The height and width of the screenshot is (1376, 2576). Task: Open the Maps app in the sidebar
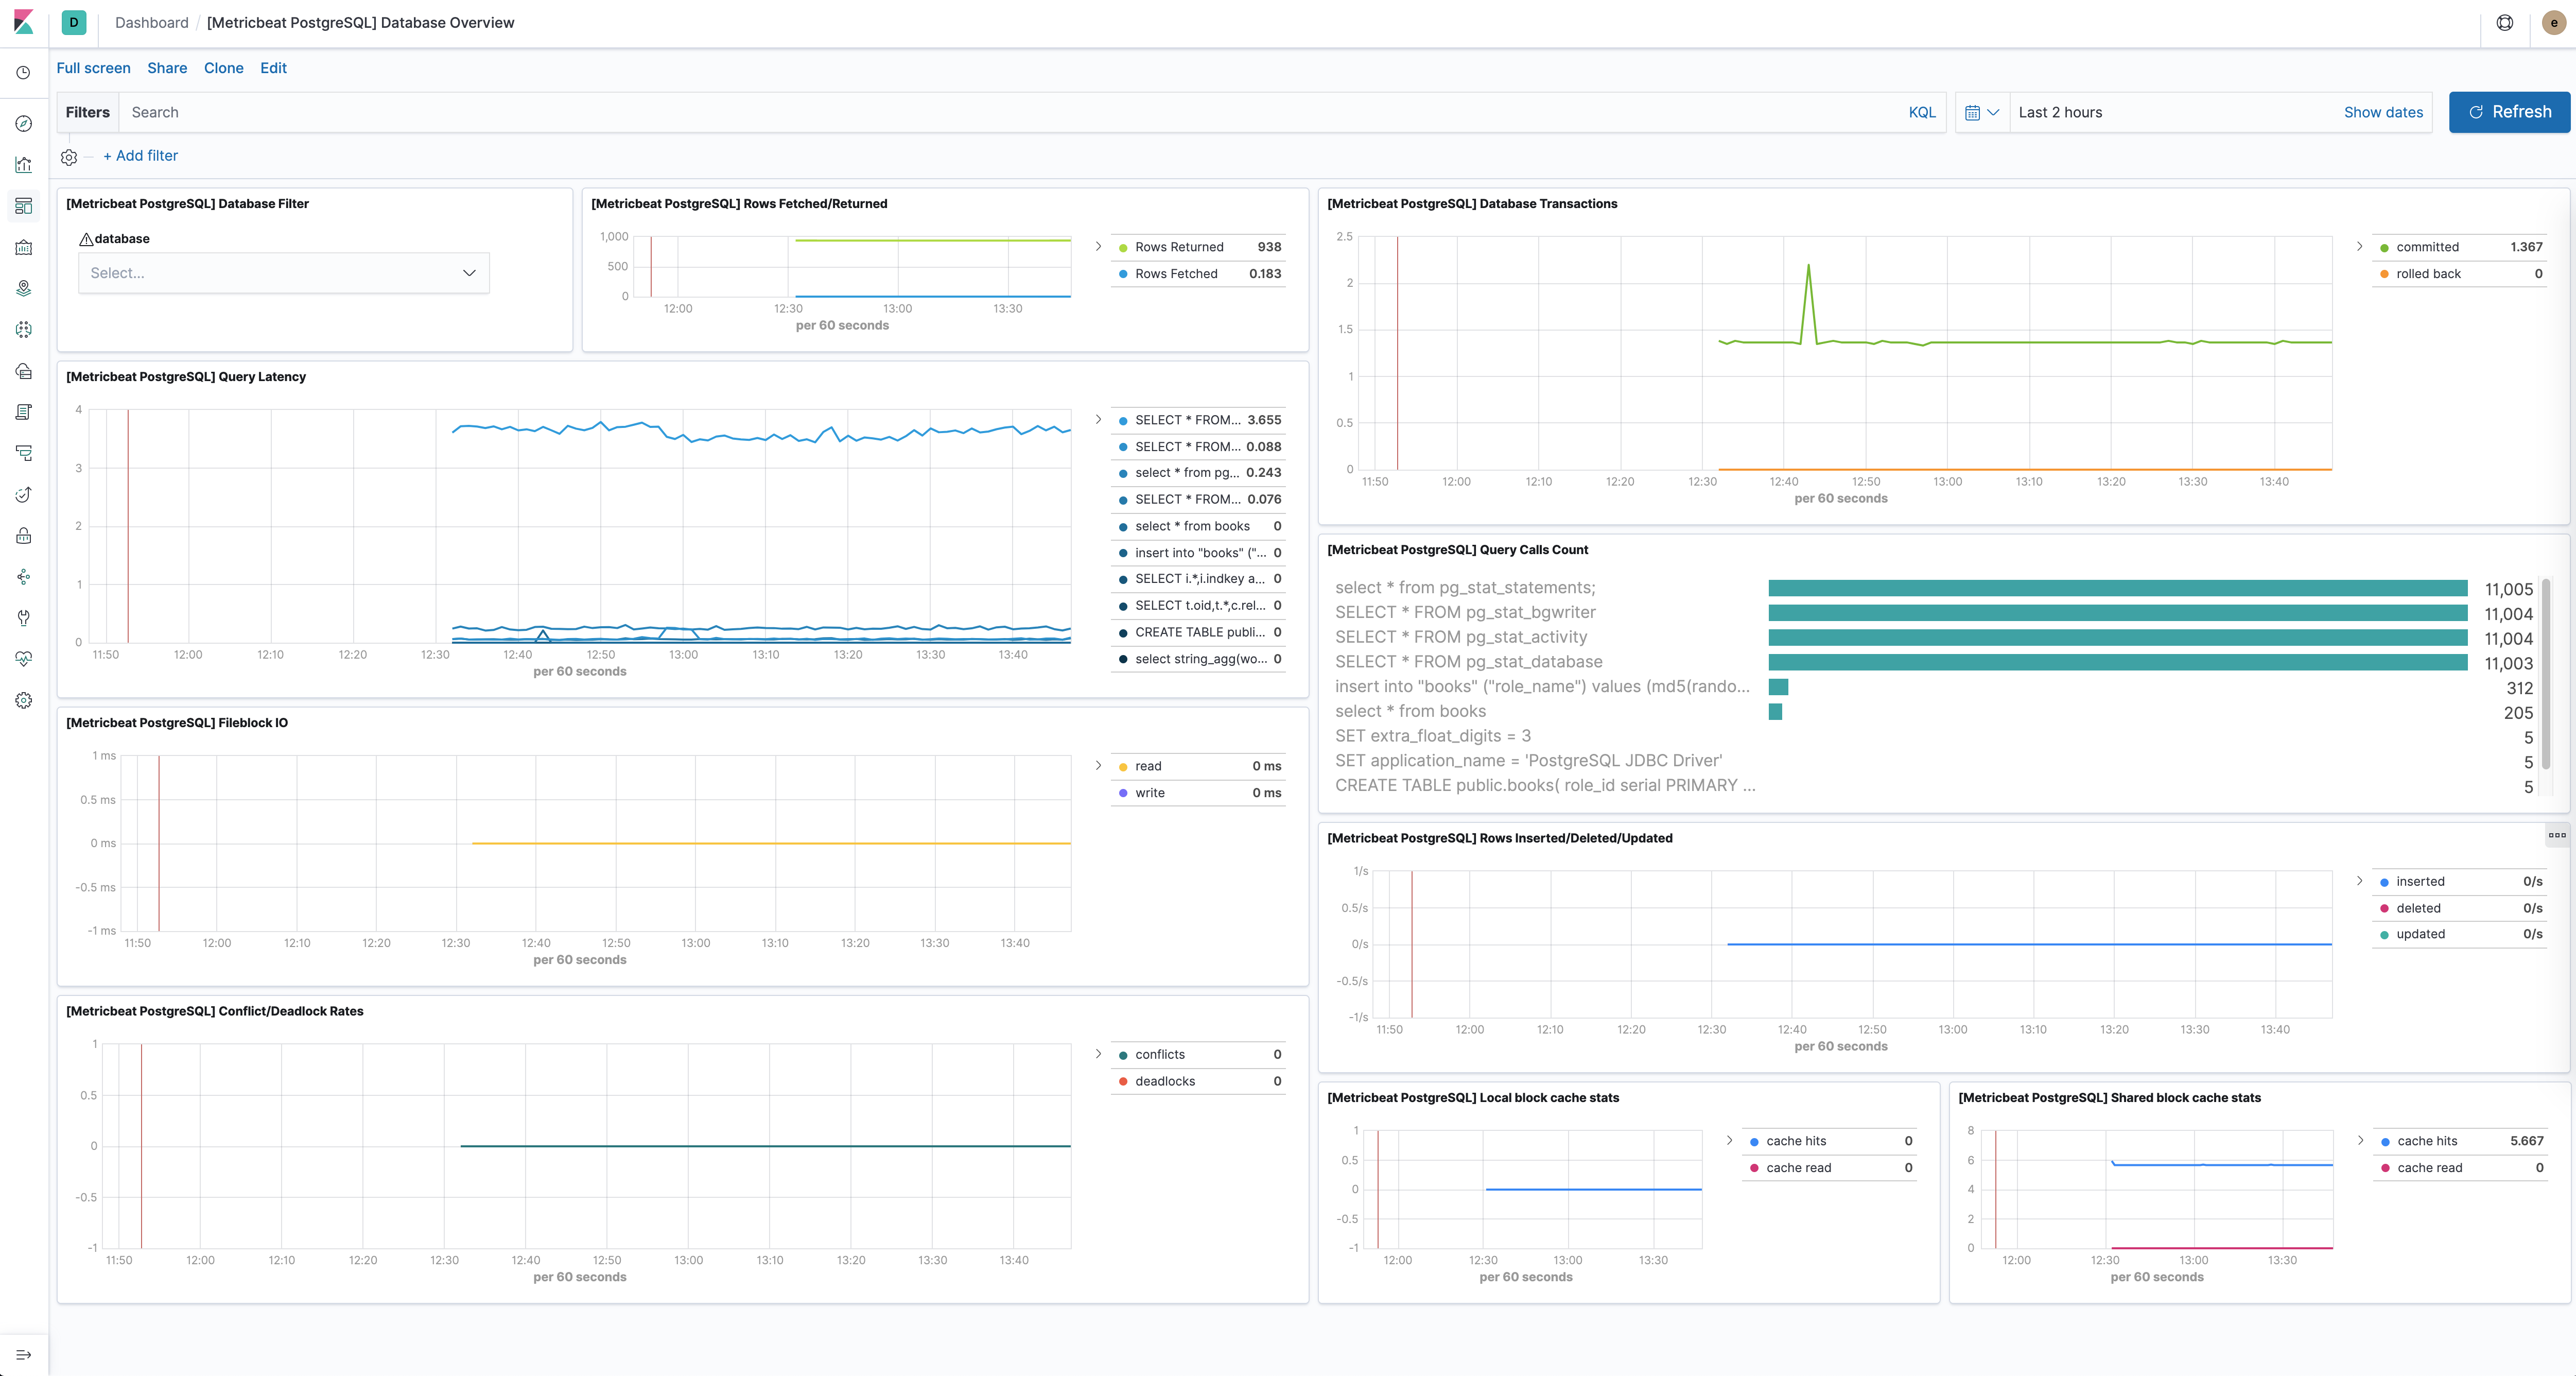23,289
